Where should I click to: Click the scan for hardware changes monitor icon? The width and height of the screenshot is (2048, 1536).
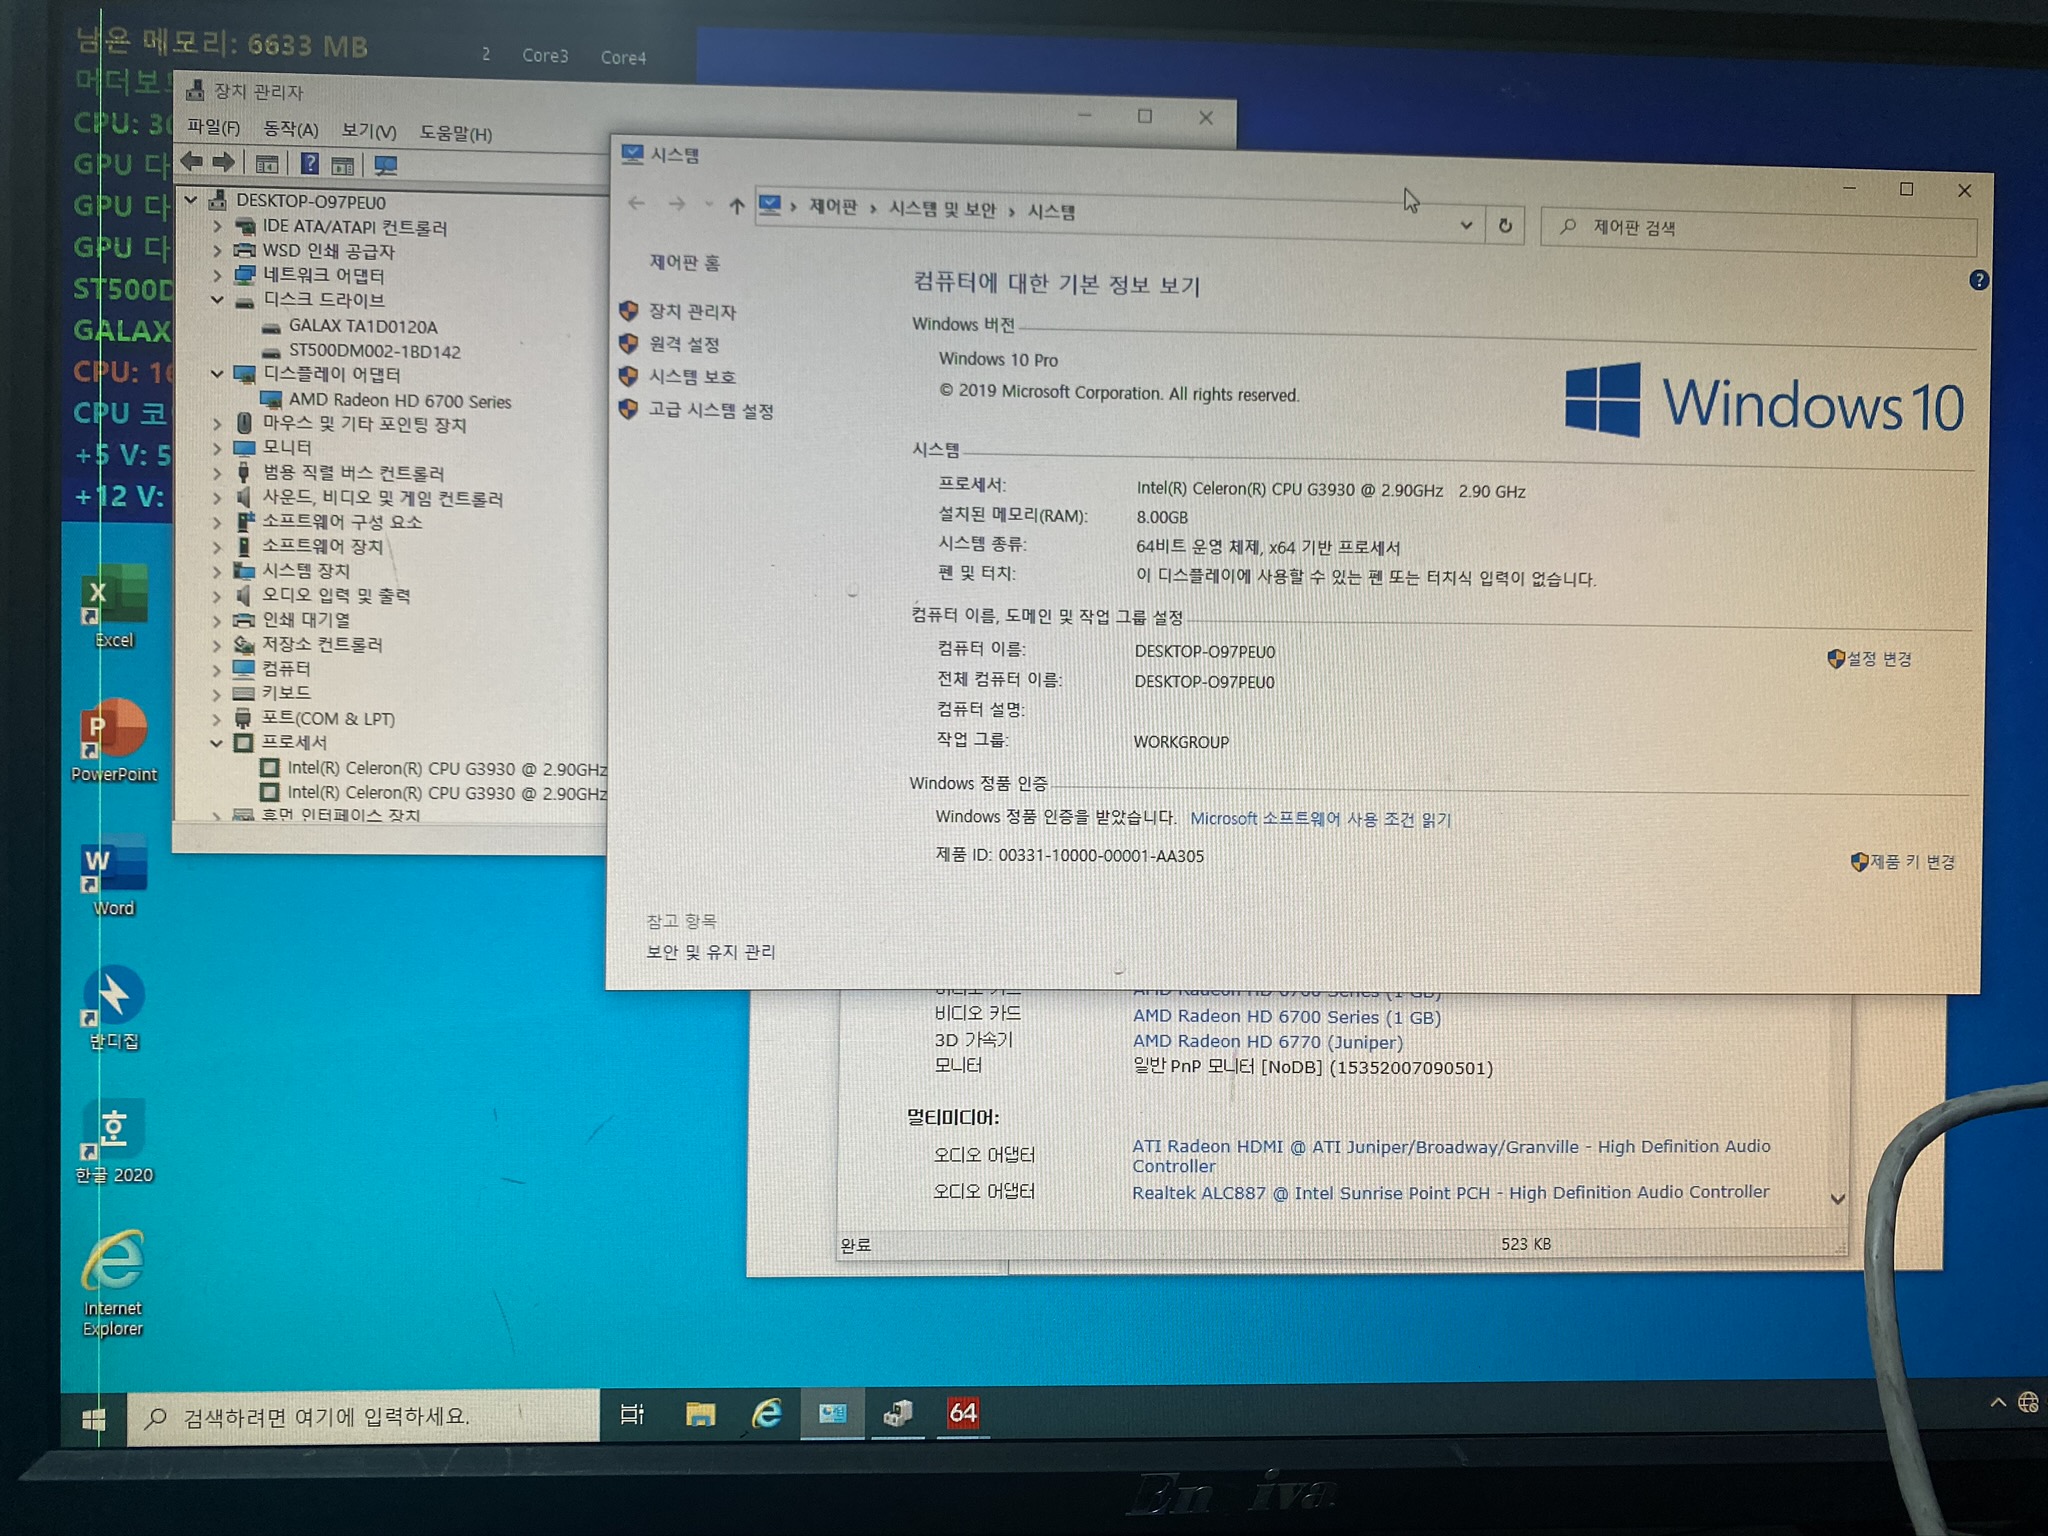385,166
